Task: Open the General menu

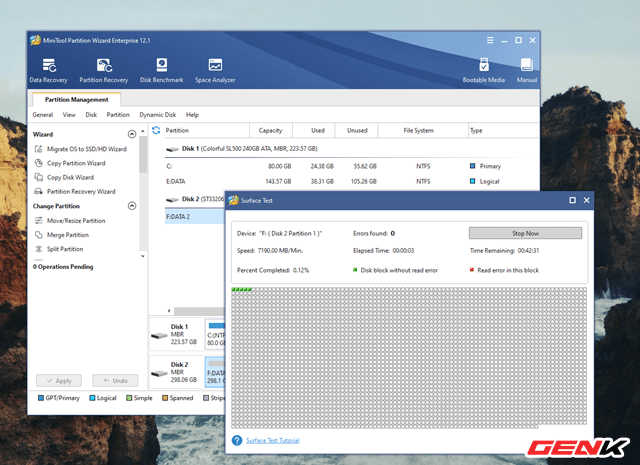Action: (x=43, y=115)
